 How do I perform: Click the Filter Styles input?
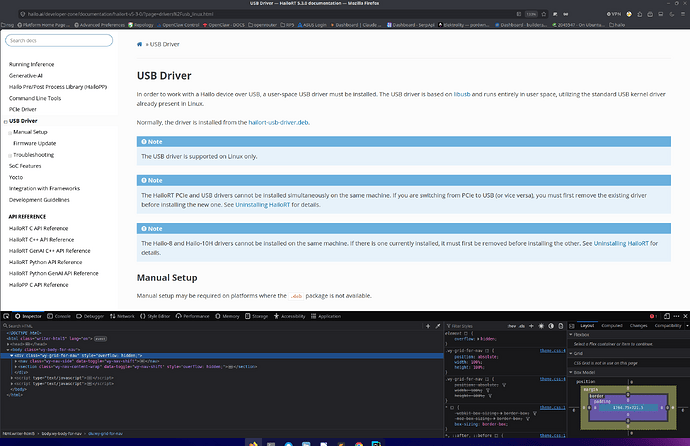click(x=476, y=326)
